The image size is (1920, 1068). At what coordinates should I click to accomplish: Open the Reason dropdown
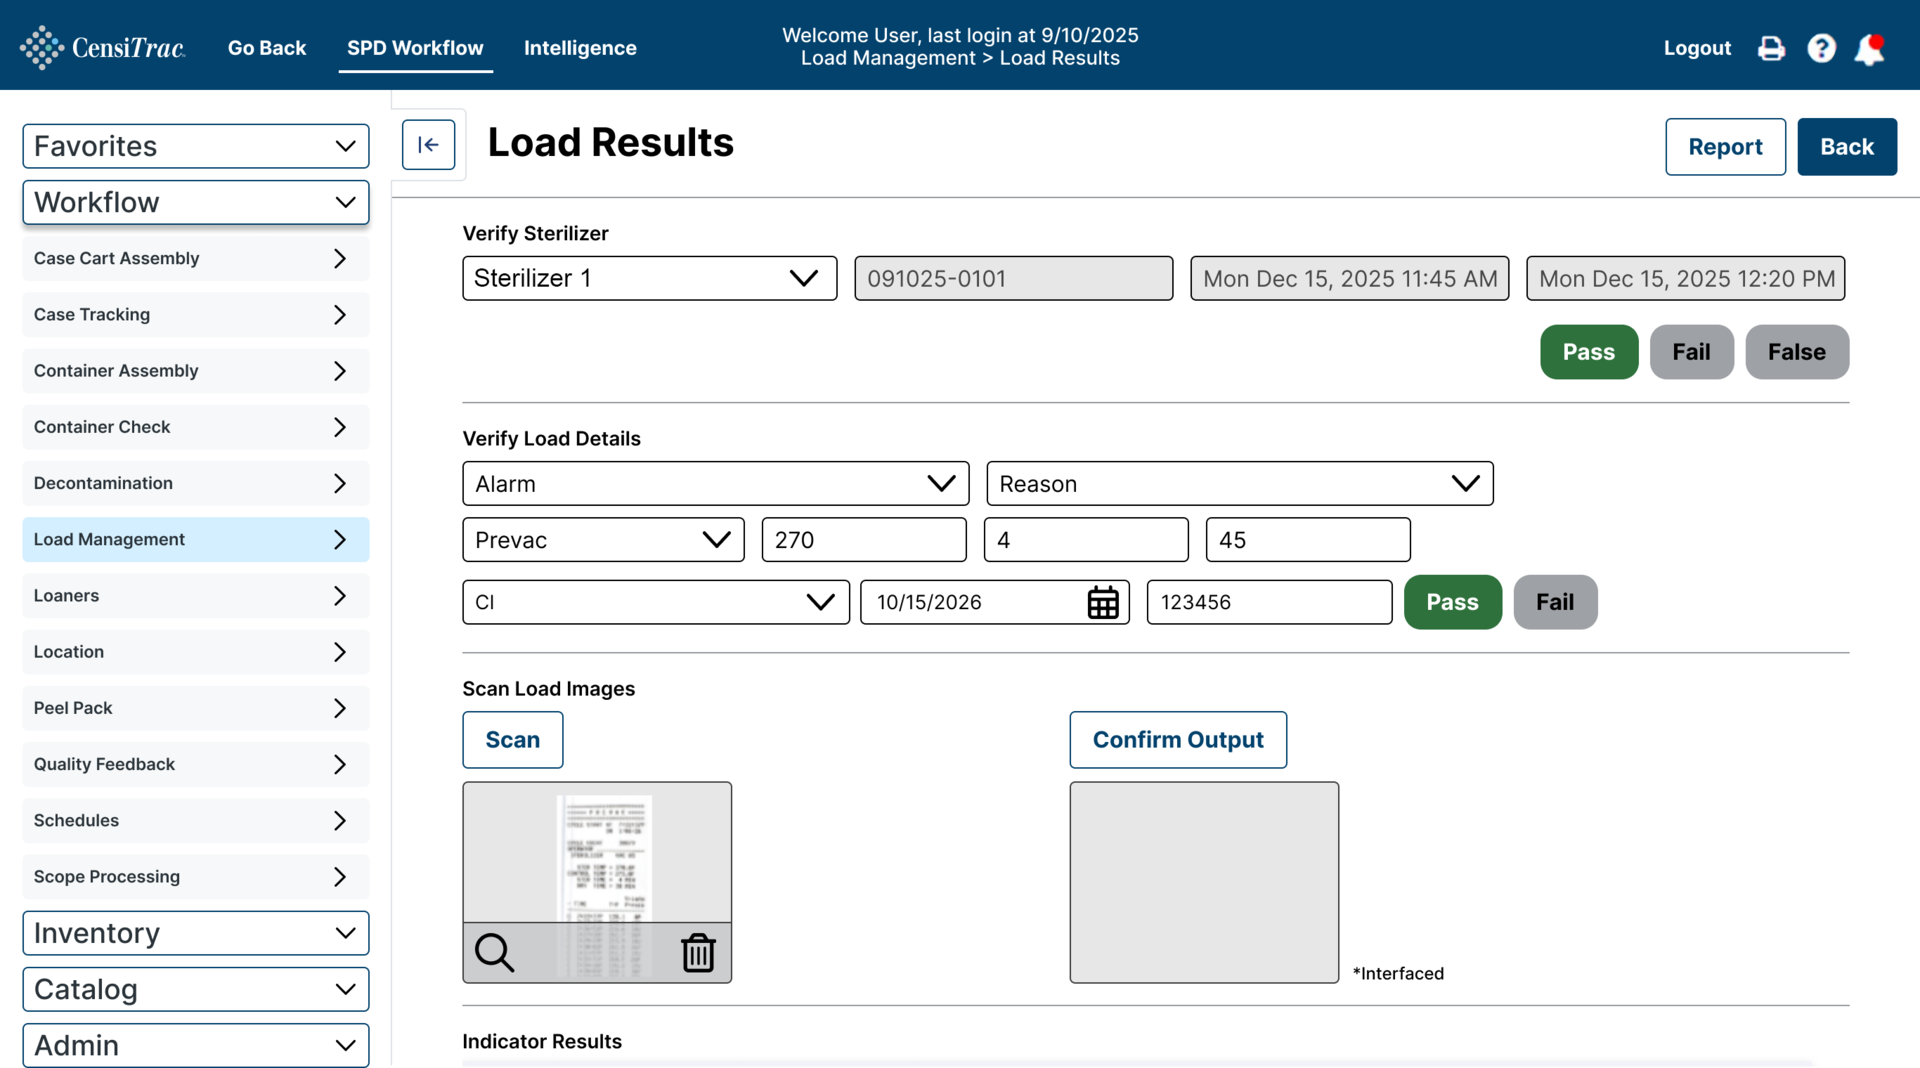click(x=1240, y=483)
